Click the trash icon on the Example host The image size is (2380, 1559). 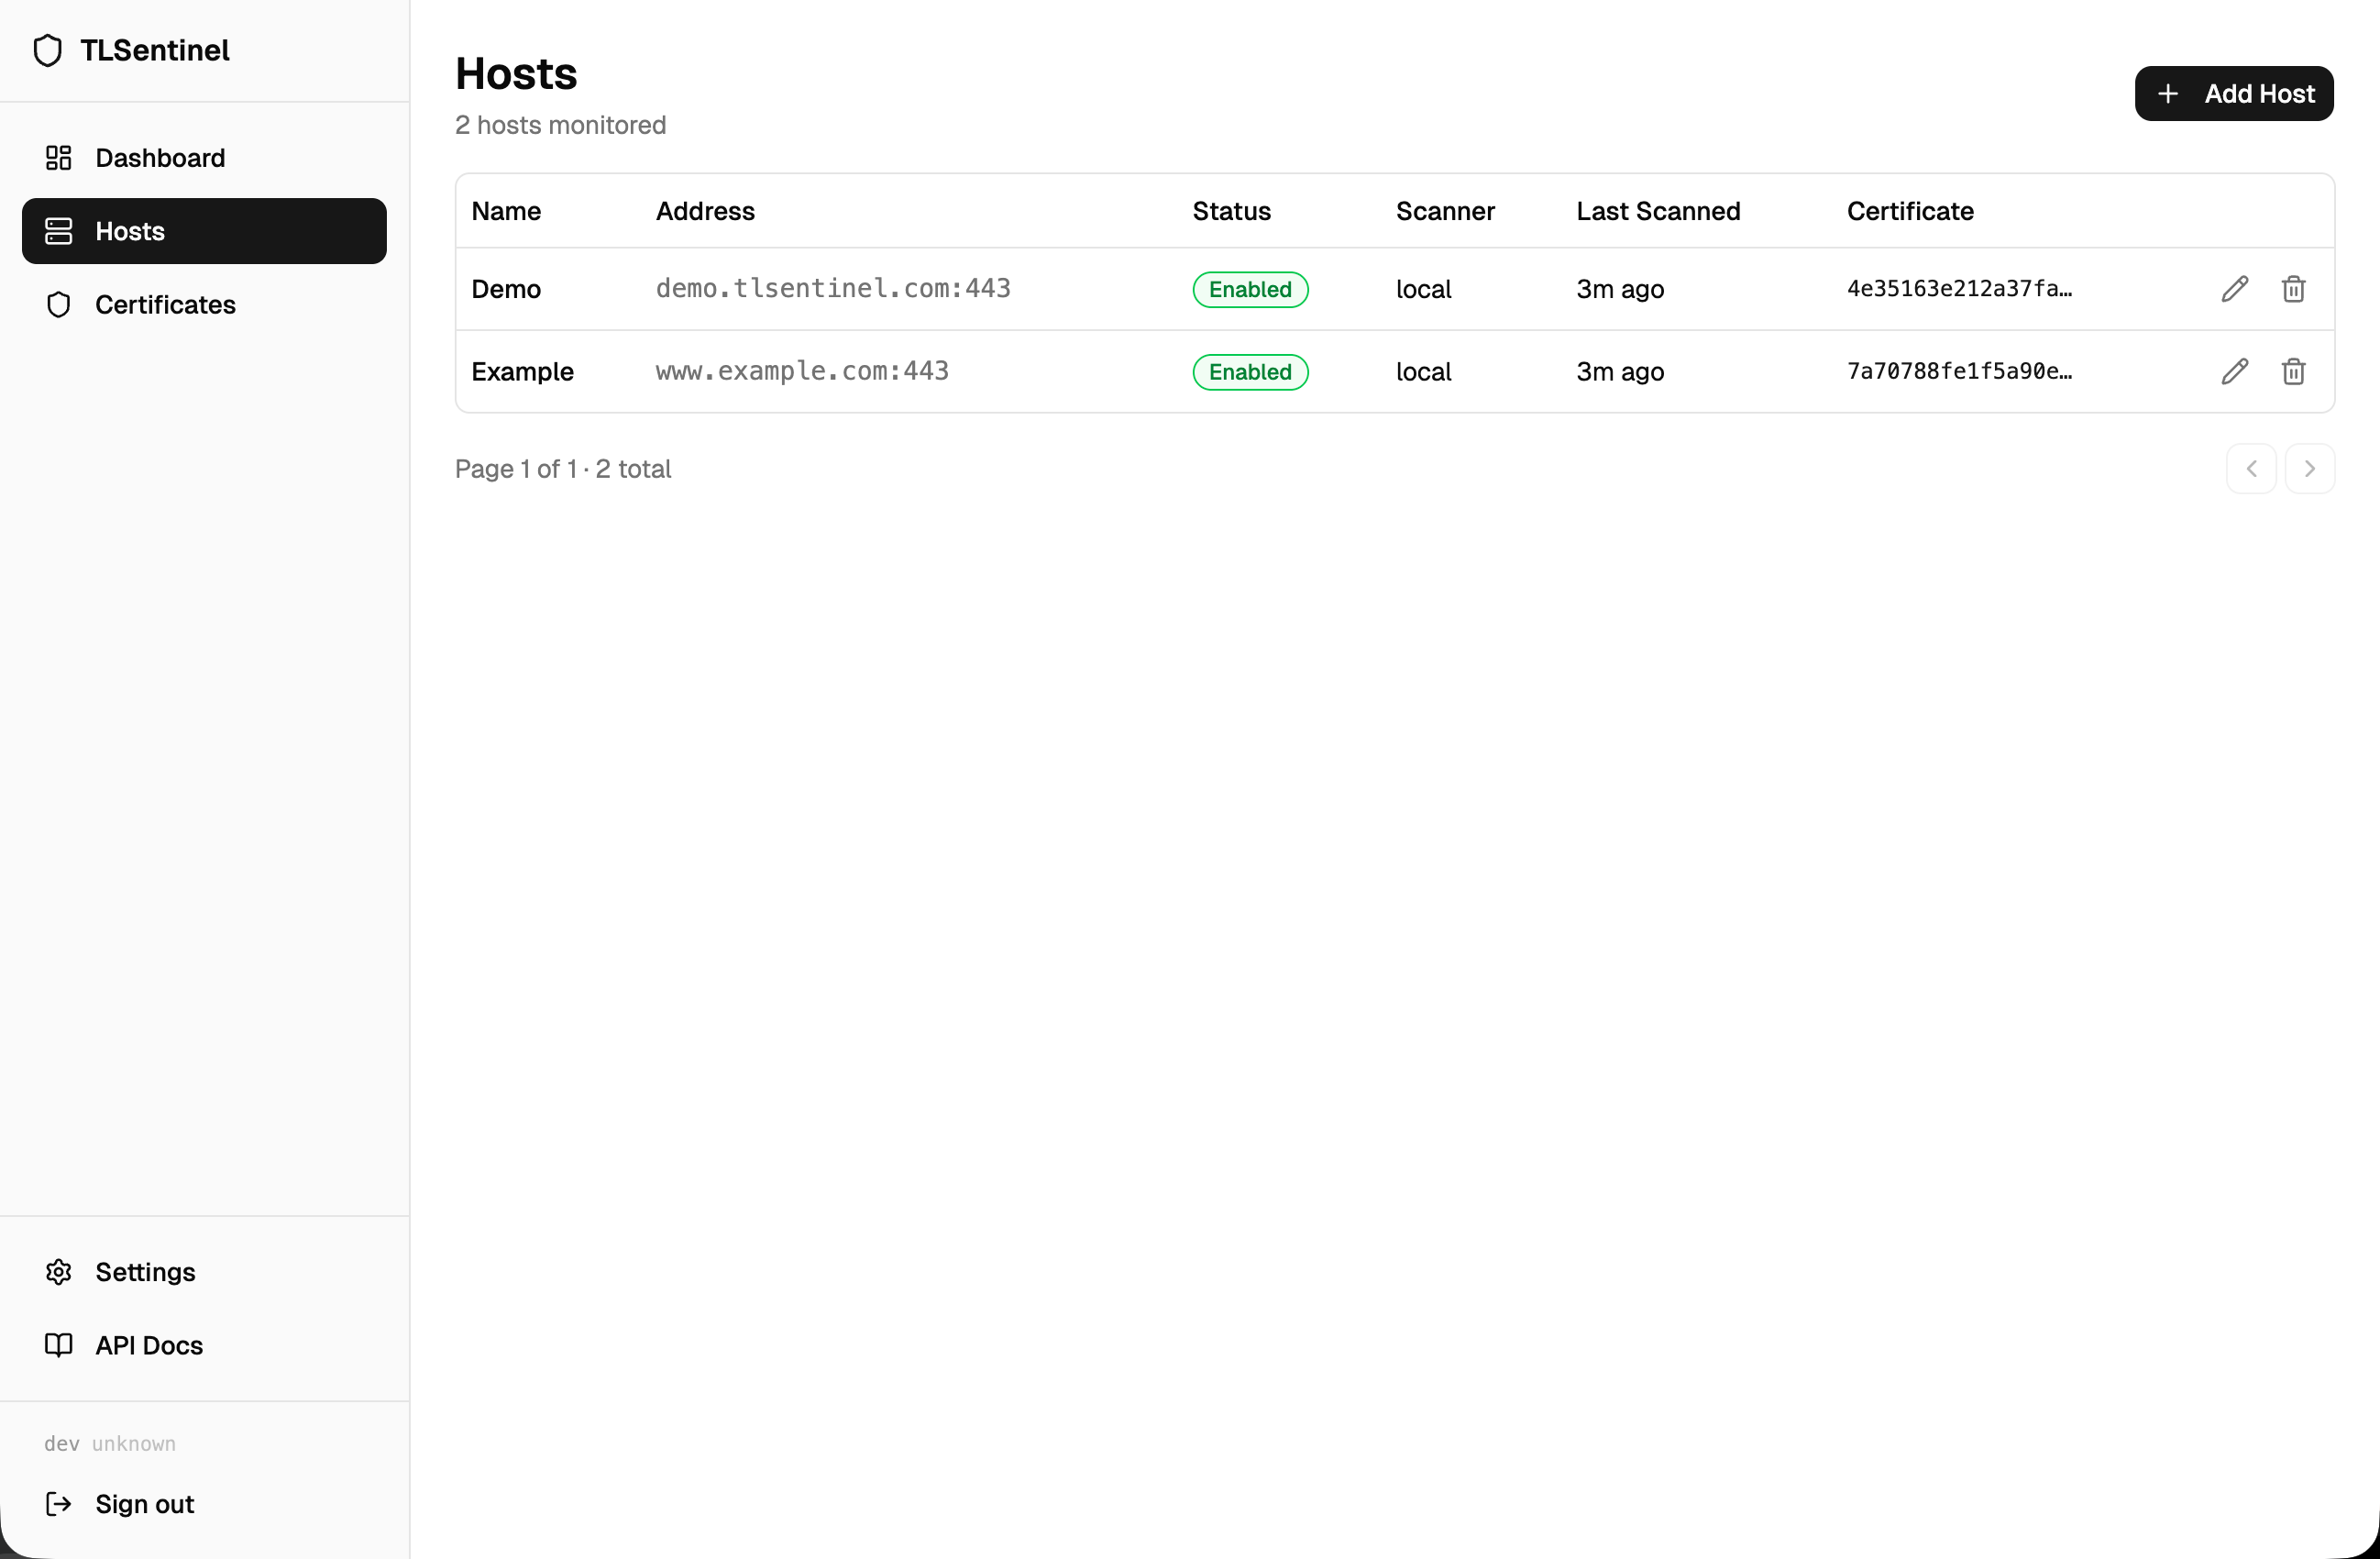2293,371
